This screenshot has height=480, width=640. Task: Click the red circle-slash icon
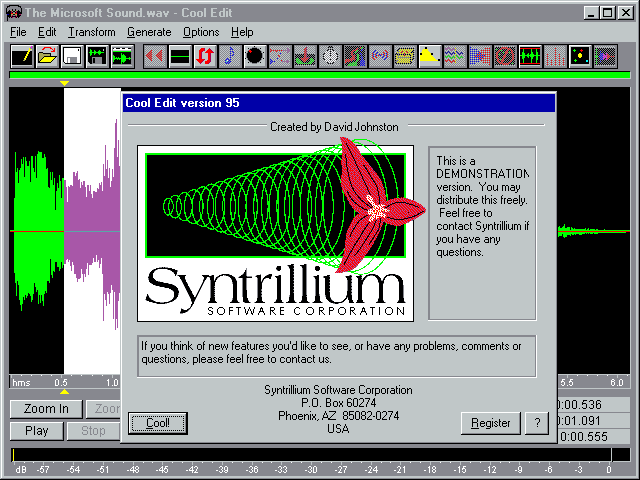pyautogui.click(x=505, y=56)
